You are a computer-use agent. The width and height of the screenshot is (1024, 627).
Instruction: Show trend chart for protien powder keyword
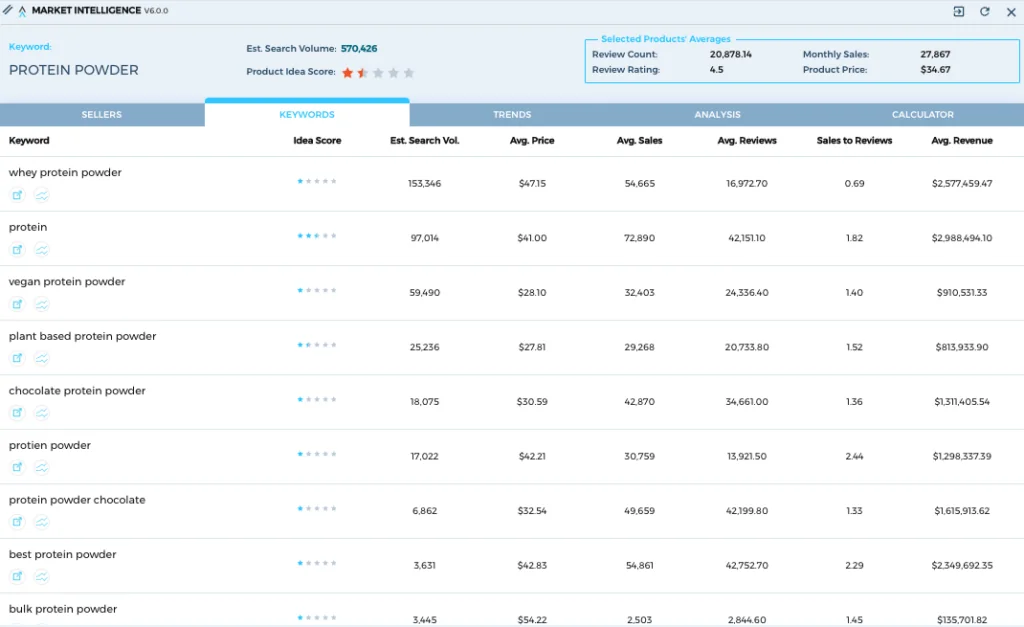click(41, 467)
